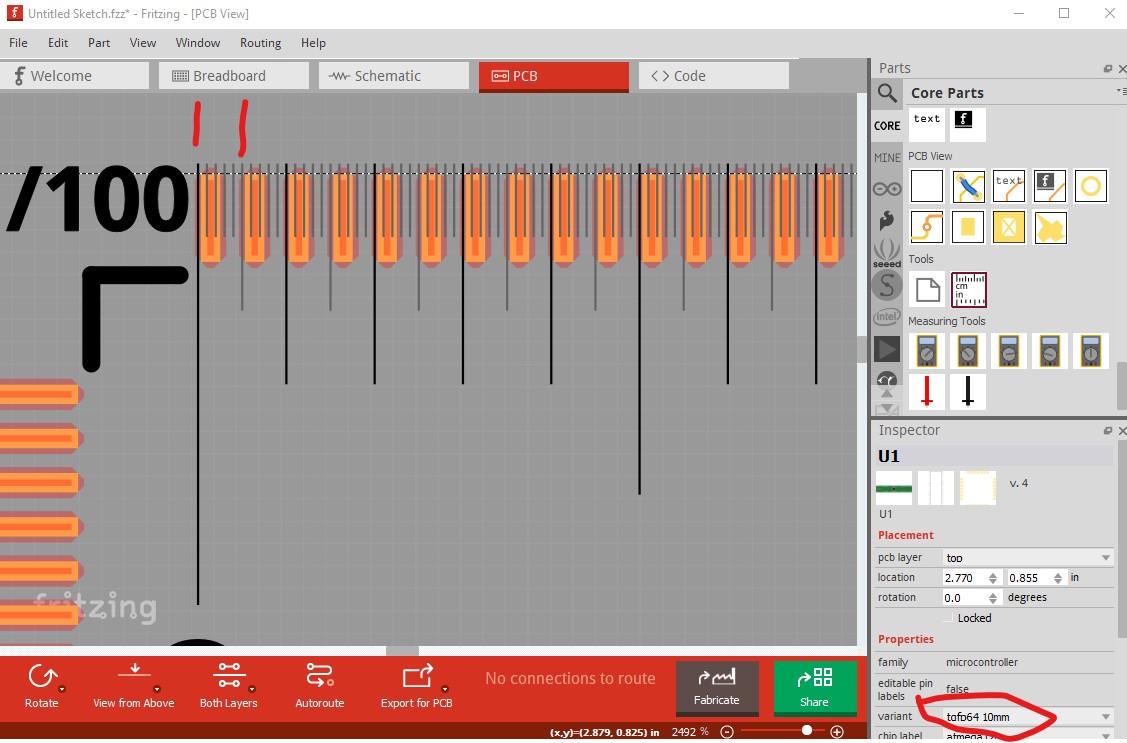Click Export for PCB button
Viewport: 1127px width, 743px height.
point(417,686)
